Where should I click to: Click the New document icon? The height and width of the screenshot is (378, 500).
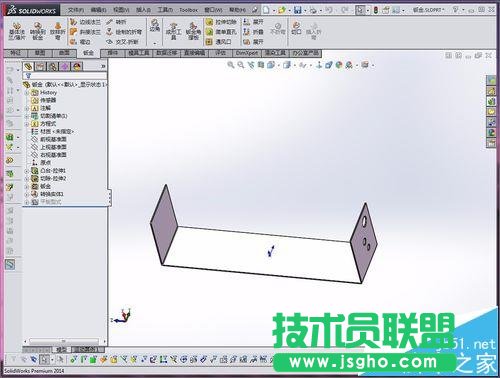click(x=266, y=10)
